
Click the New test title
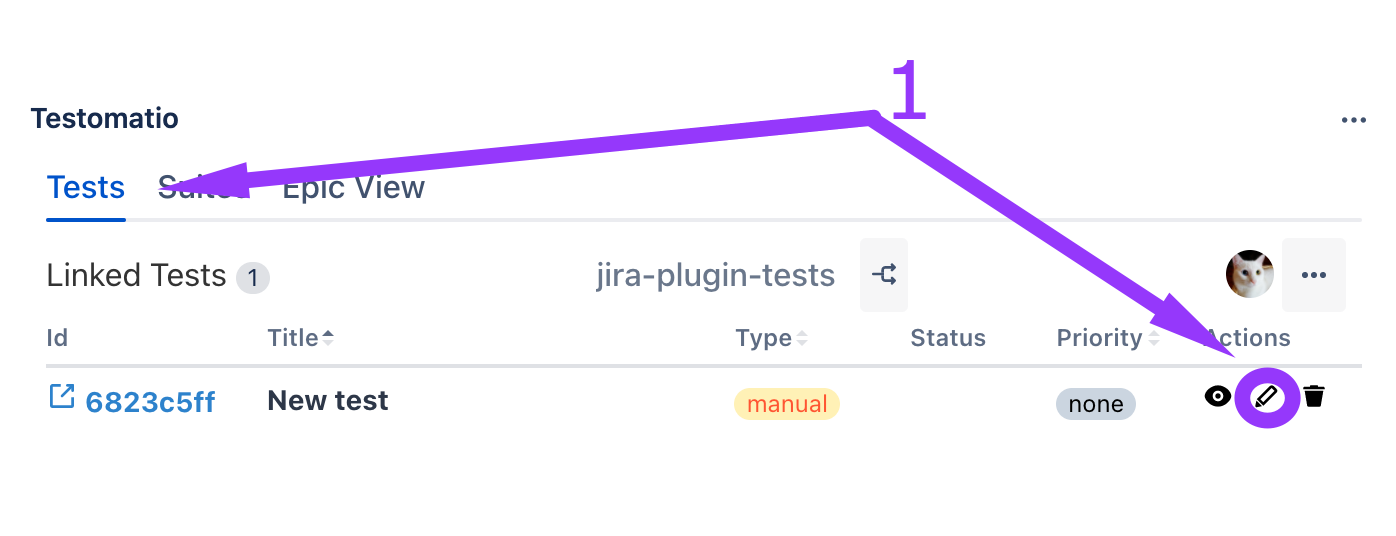click(x=328, y=401)
